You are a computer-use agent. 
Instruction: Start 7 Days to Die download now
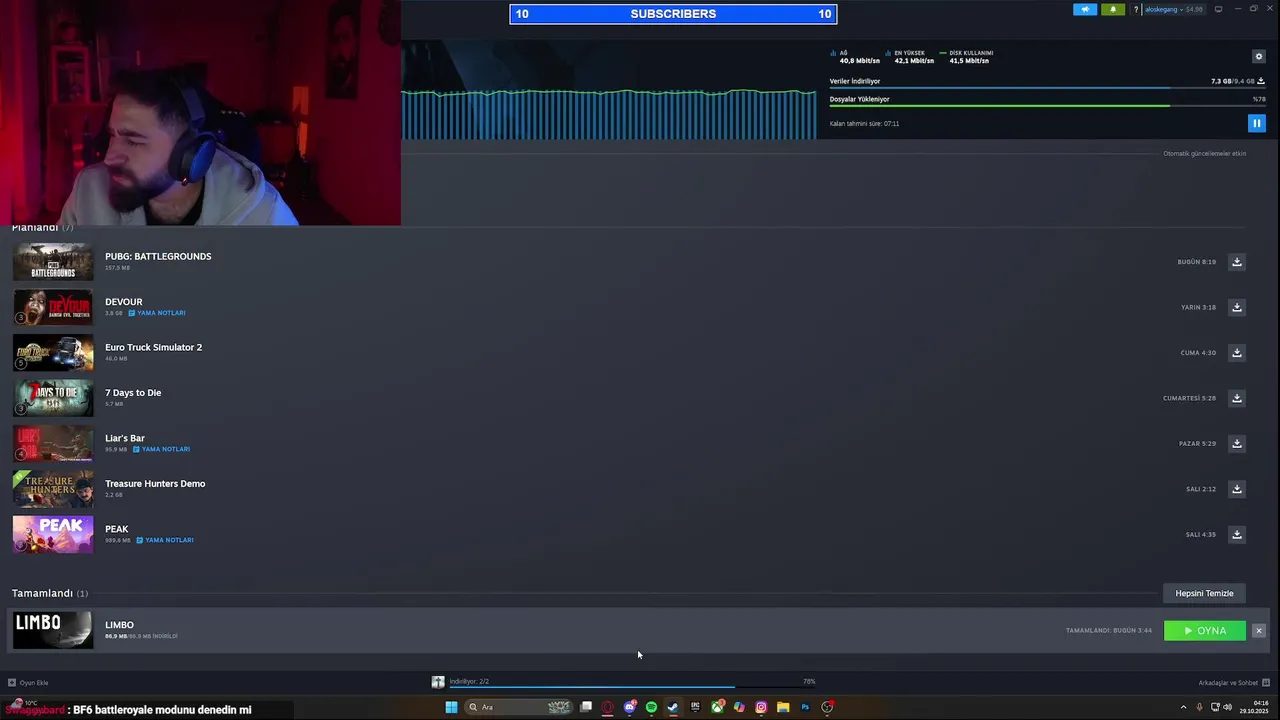pyautogui.click(x=1237, y=398)
